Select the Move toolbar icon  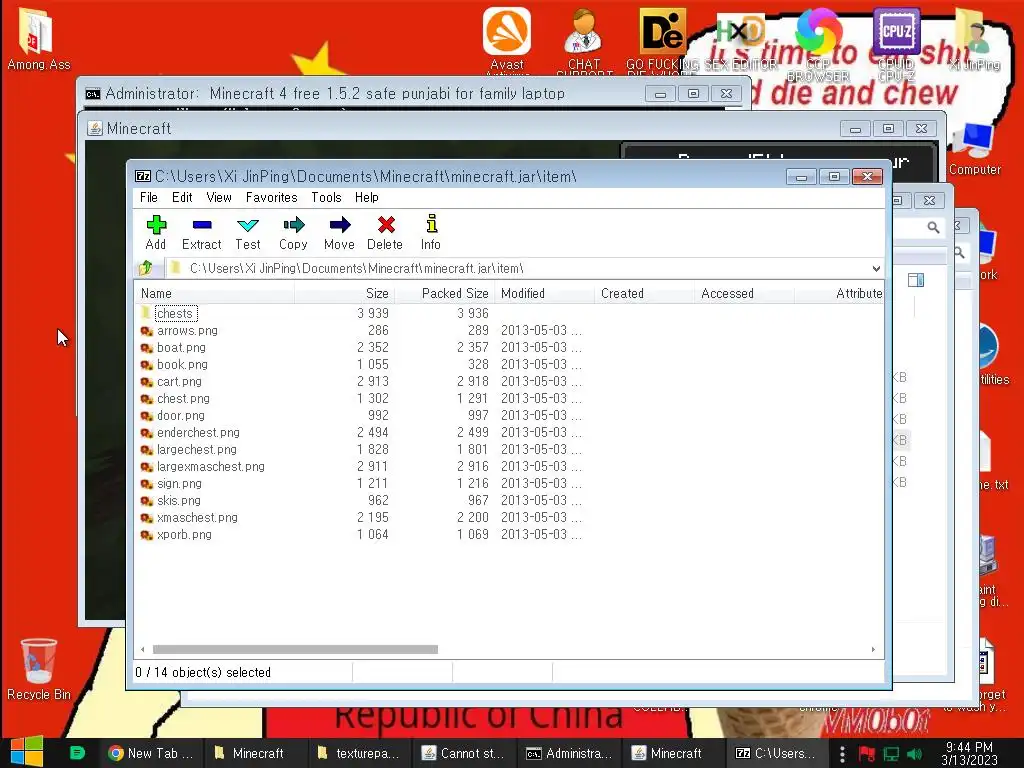[339, 232]
